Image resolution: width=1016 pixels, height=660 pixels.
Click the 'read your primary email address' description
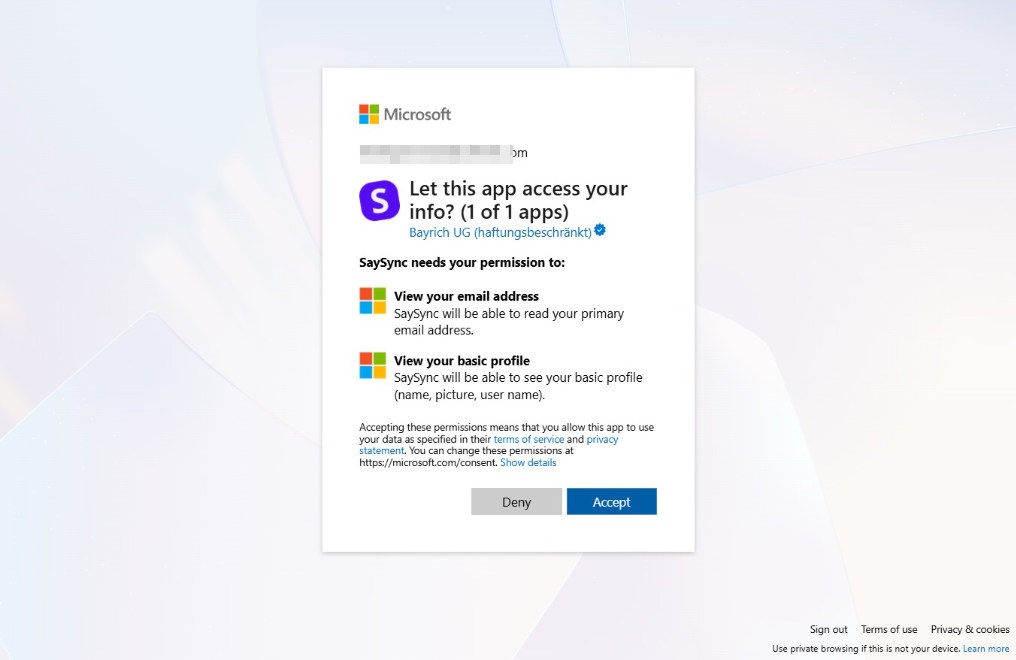point(509,322)
